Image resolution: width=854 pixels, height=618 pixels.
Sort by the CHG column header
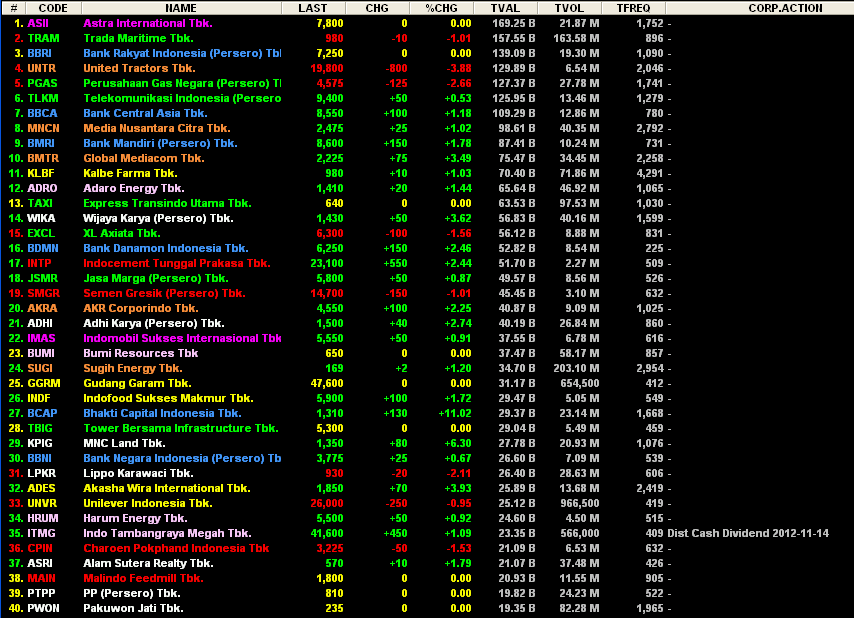click(x=377, y=8)
